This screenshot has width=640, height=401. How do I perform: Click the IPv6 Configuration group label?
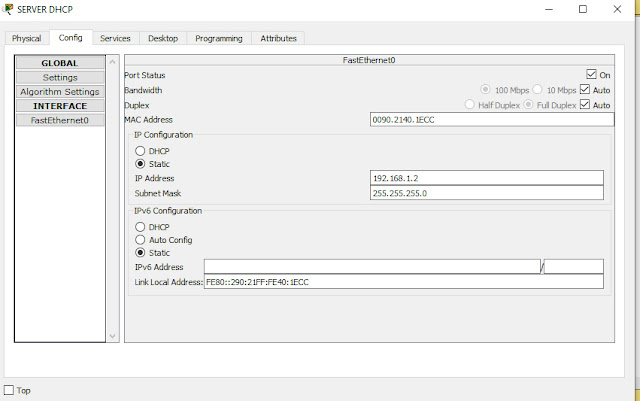pos(168,211)
